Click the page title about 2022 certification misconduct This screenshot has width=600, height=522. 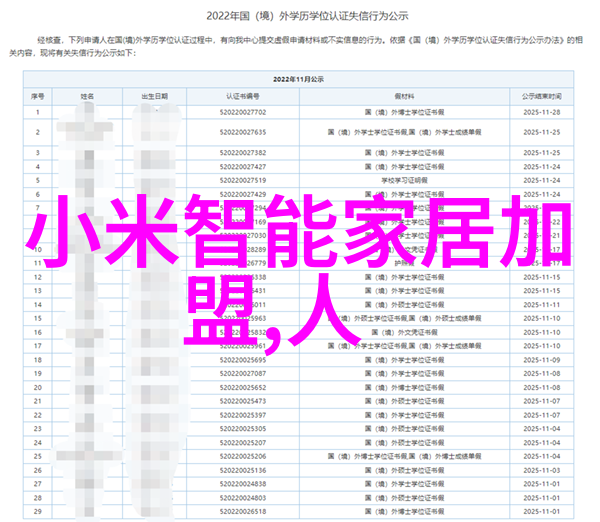pyautogui.click(x=300, y=15)
